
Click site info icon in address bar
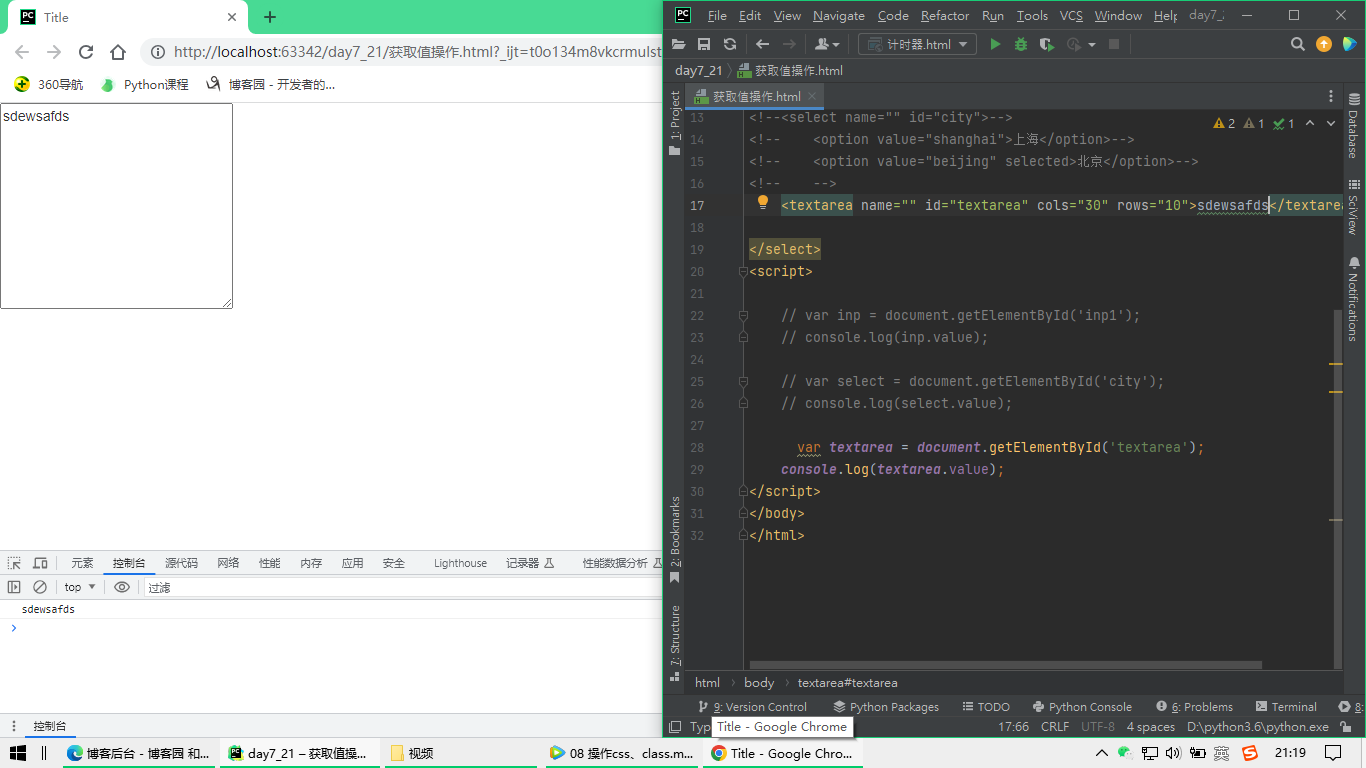coord(158,52)
